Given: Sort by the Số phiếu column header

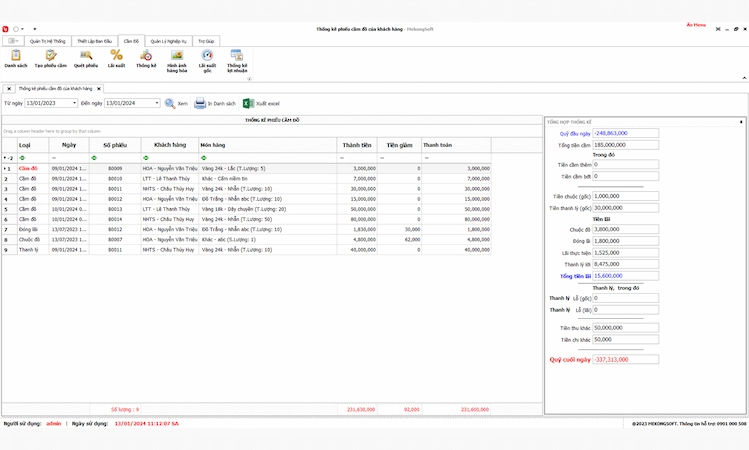Looking at the screenshot, I should 115,145.
